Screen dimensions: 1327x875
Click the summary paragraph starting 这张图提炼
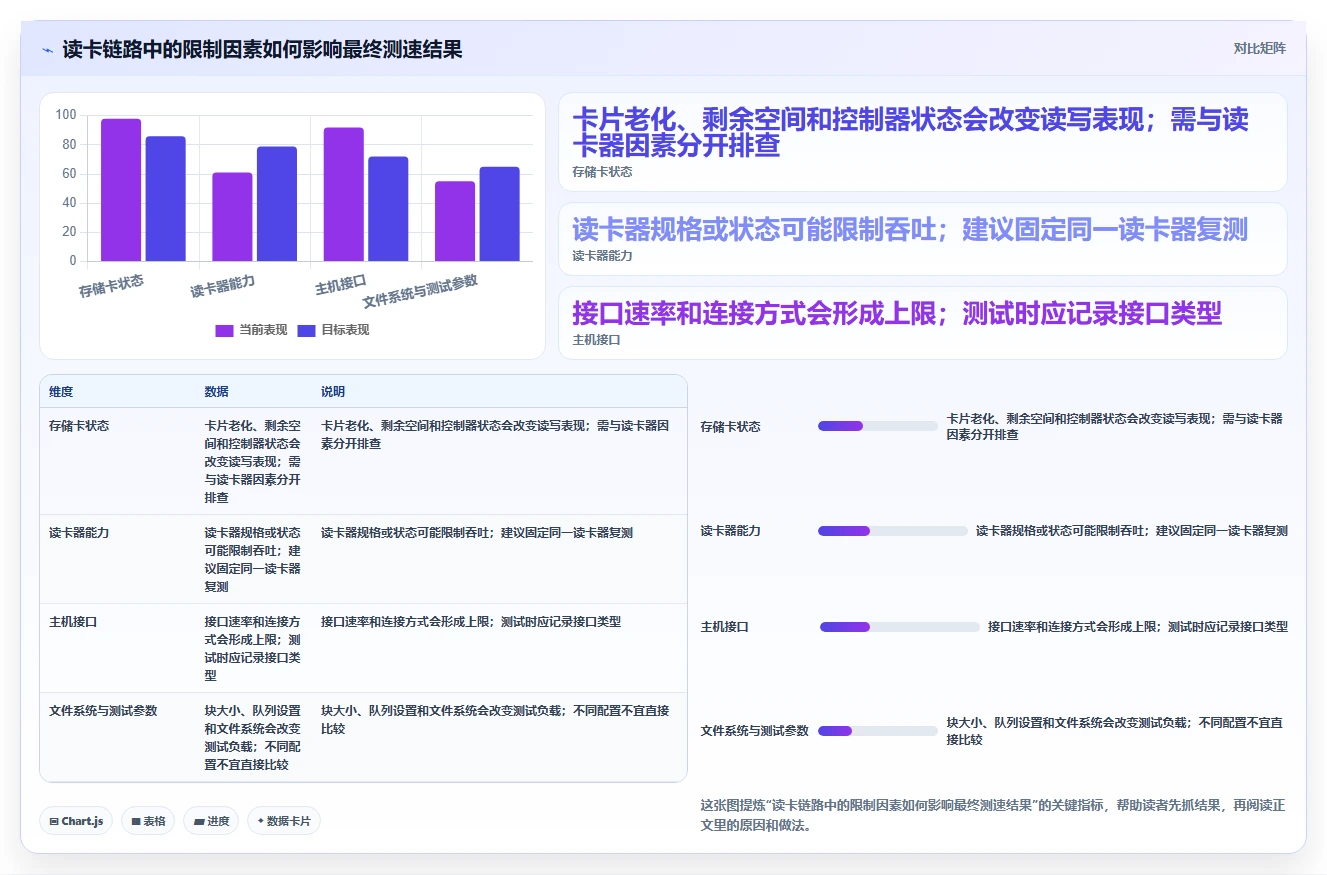click(x=993, y=816)
